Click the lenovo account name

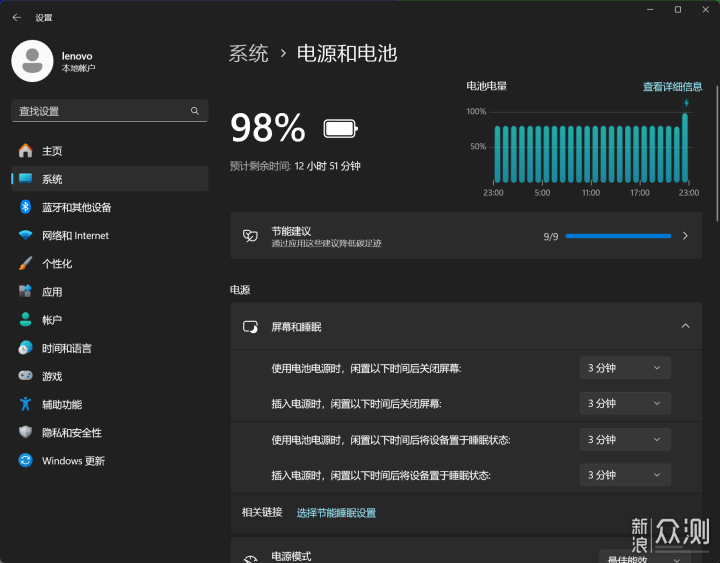[77, 56]
